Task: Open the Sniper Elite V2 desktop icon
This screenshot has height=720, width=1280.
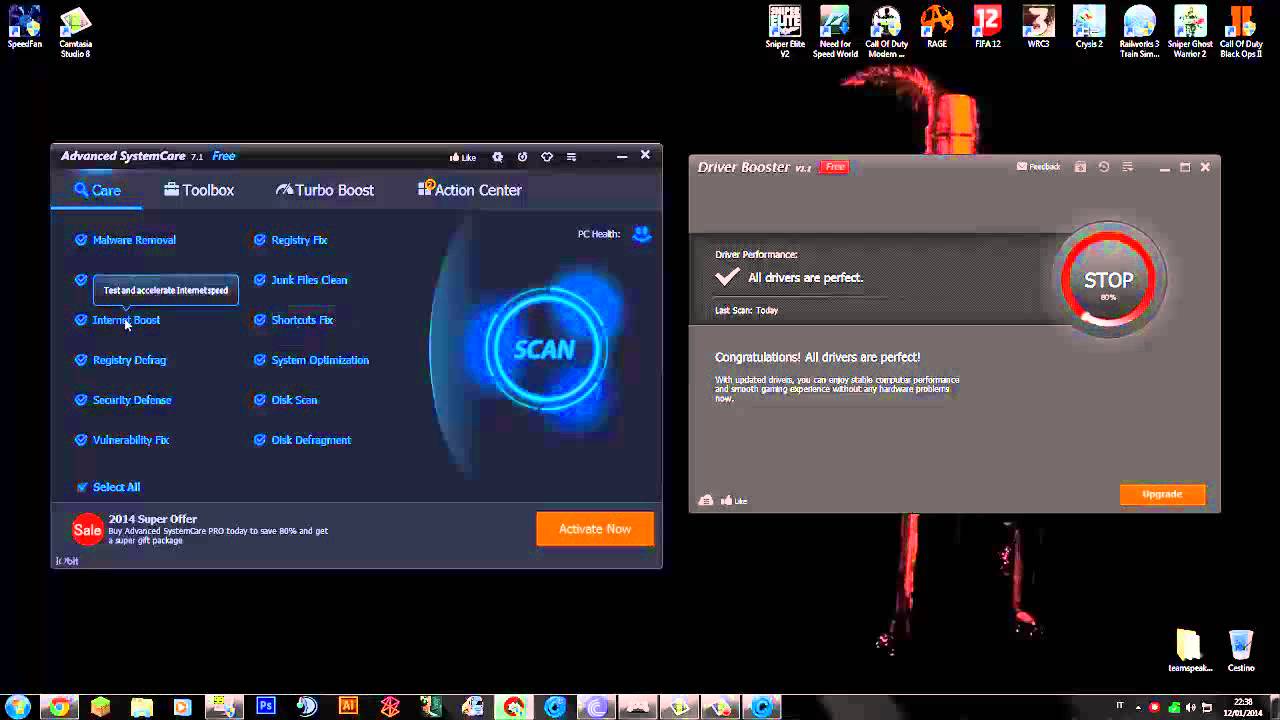Action: (785, 32)
